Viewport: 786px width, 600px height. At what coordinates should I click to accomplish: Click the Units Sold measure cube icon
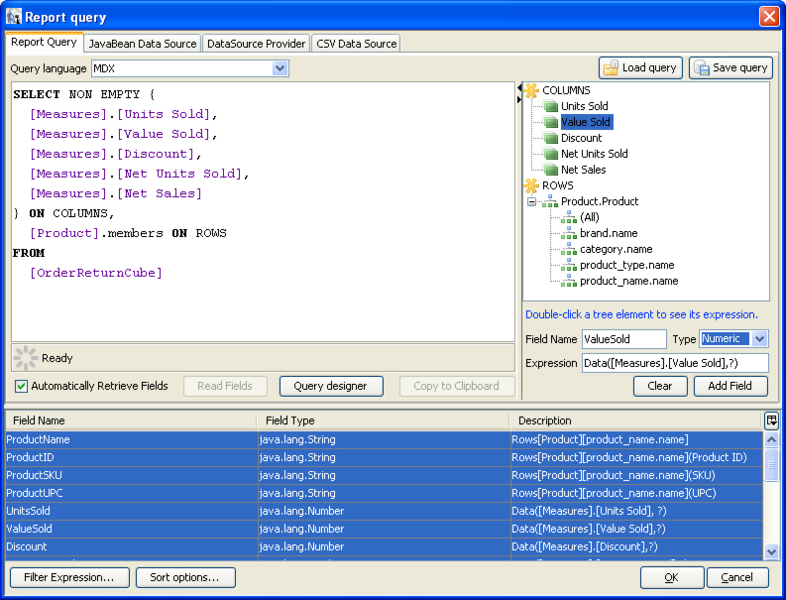(x=551, y=106)
